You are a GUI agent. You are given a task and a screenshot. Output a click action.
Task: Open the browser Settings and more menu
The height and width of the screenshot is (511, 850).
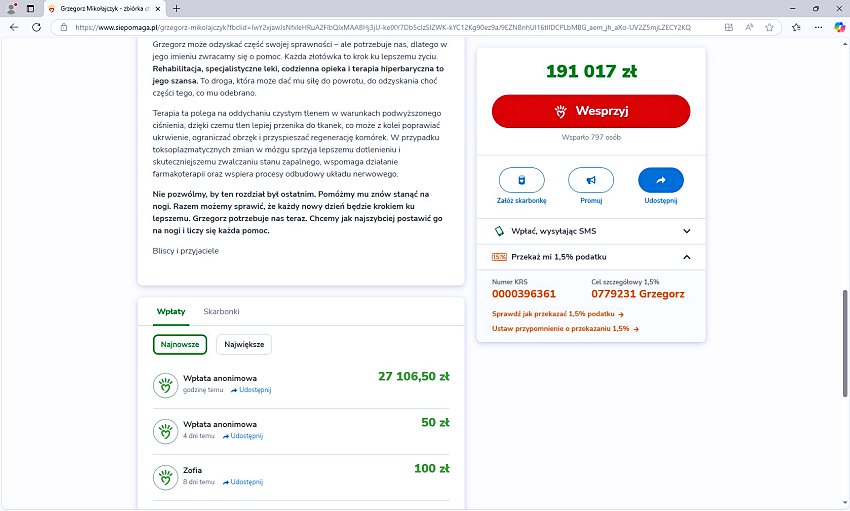[x=817, y=27]
